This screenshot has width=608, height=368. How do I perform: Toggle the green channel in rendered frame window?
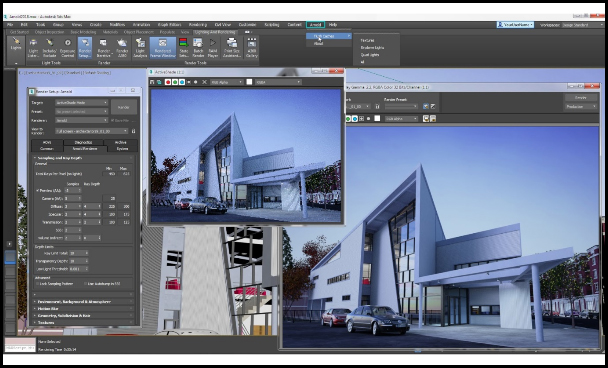348,119
